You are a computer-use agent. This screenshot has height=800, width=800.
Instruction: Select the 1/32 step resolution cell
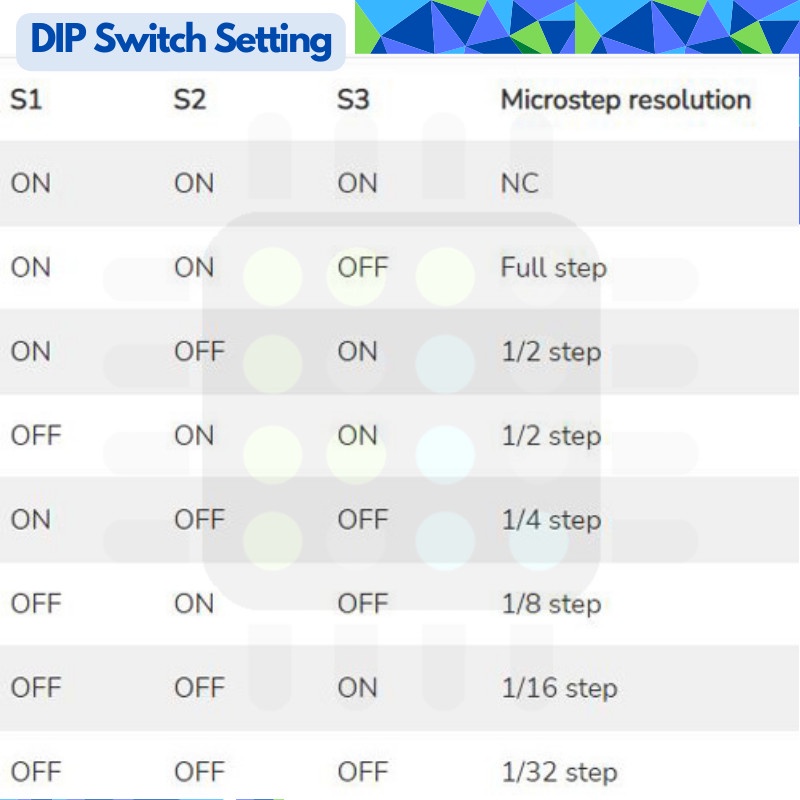[x=559, y=772]
